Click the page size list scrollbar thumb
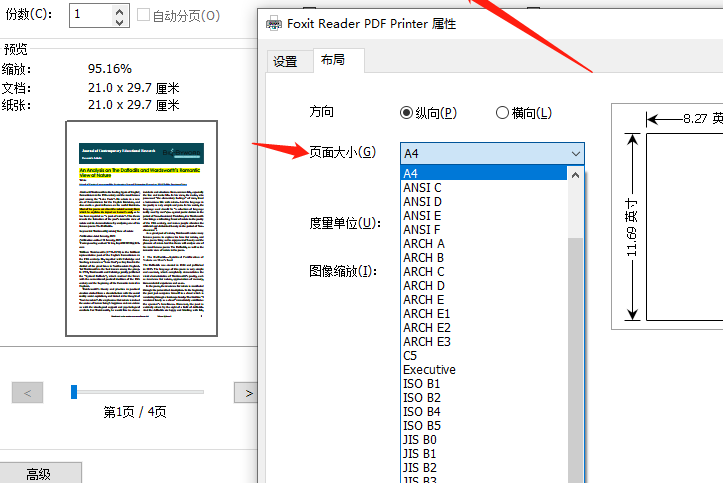This screenshot has width=723, height=483. pos(575,360)
